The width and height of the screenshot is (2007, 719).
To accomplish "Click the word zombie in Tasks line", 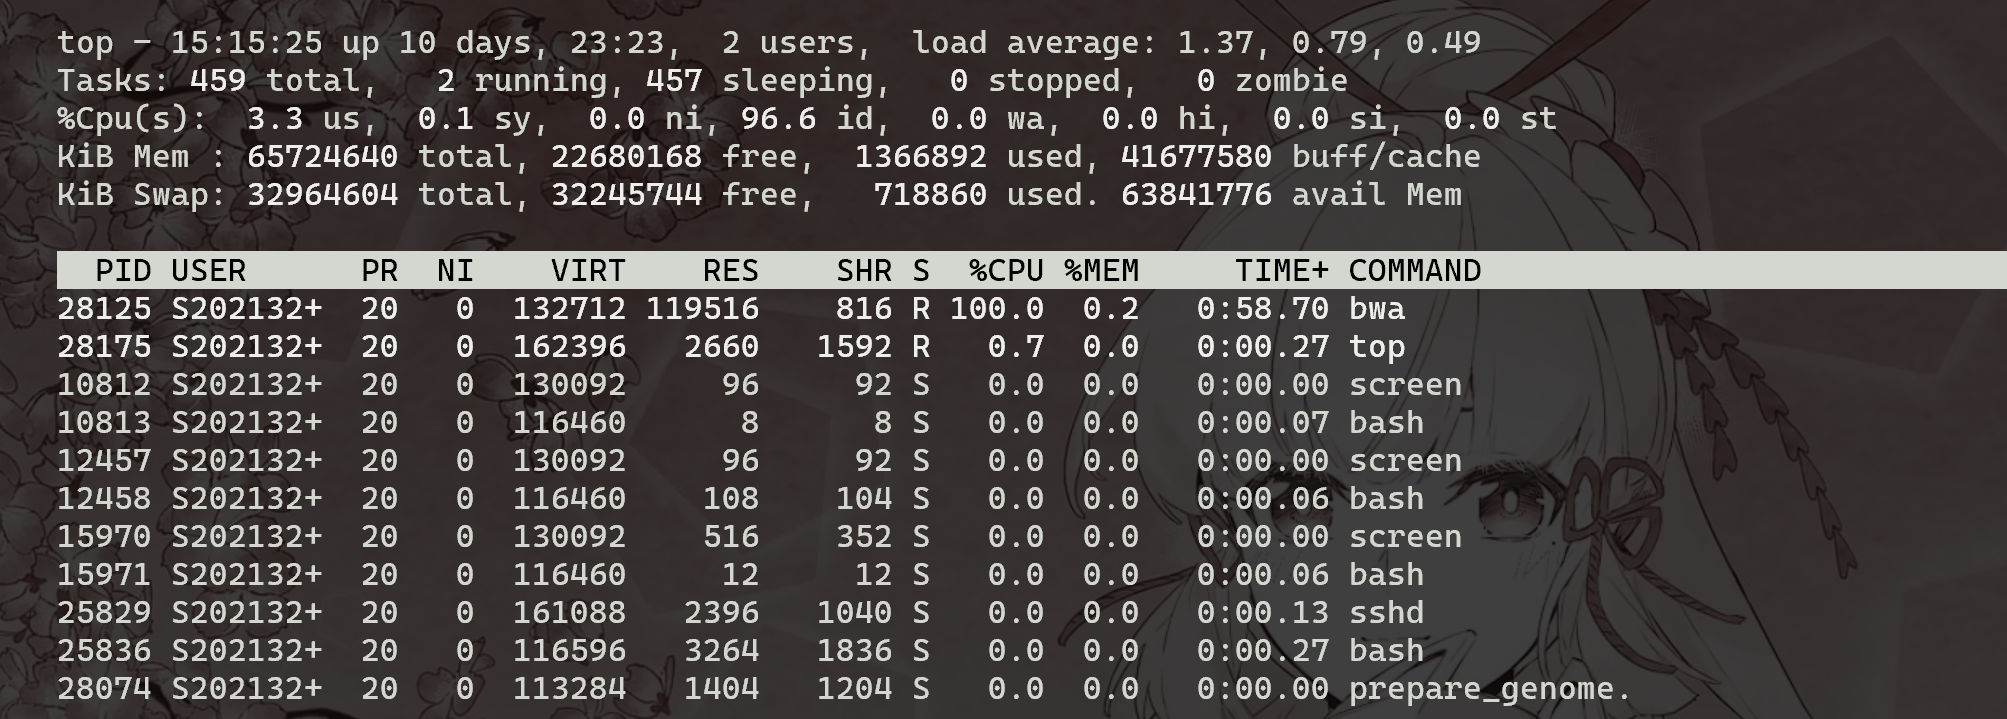I will [x=1291, y=81].
